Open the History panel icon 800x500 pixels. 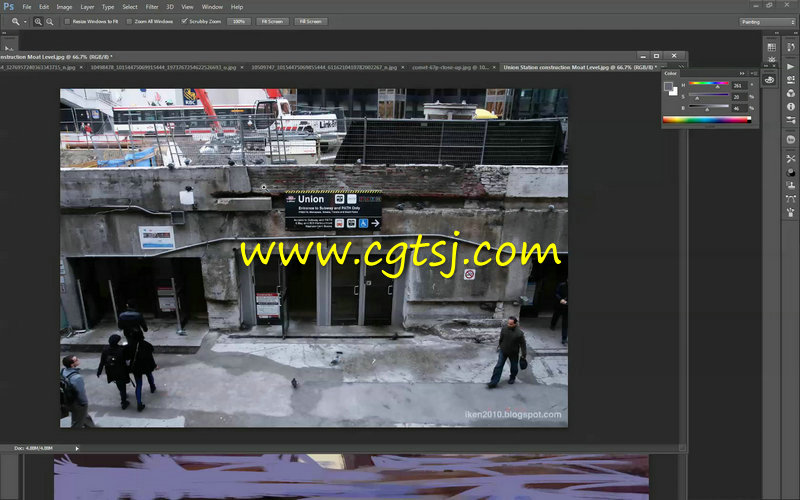(791, 47)
